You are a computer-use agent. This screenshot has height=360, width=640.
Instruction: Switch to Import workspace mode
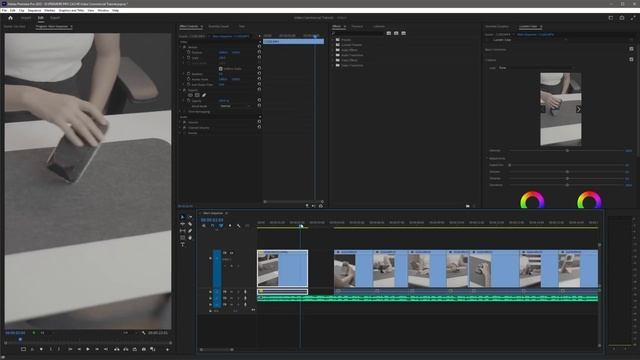click(26, 18)
